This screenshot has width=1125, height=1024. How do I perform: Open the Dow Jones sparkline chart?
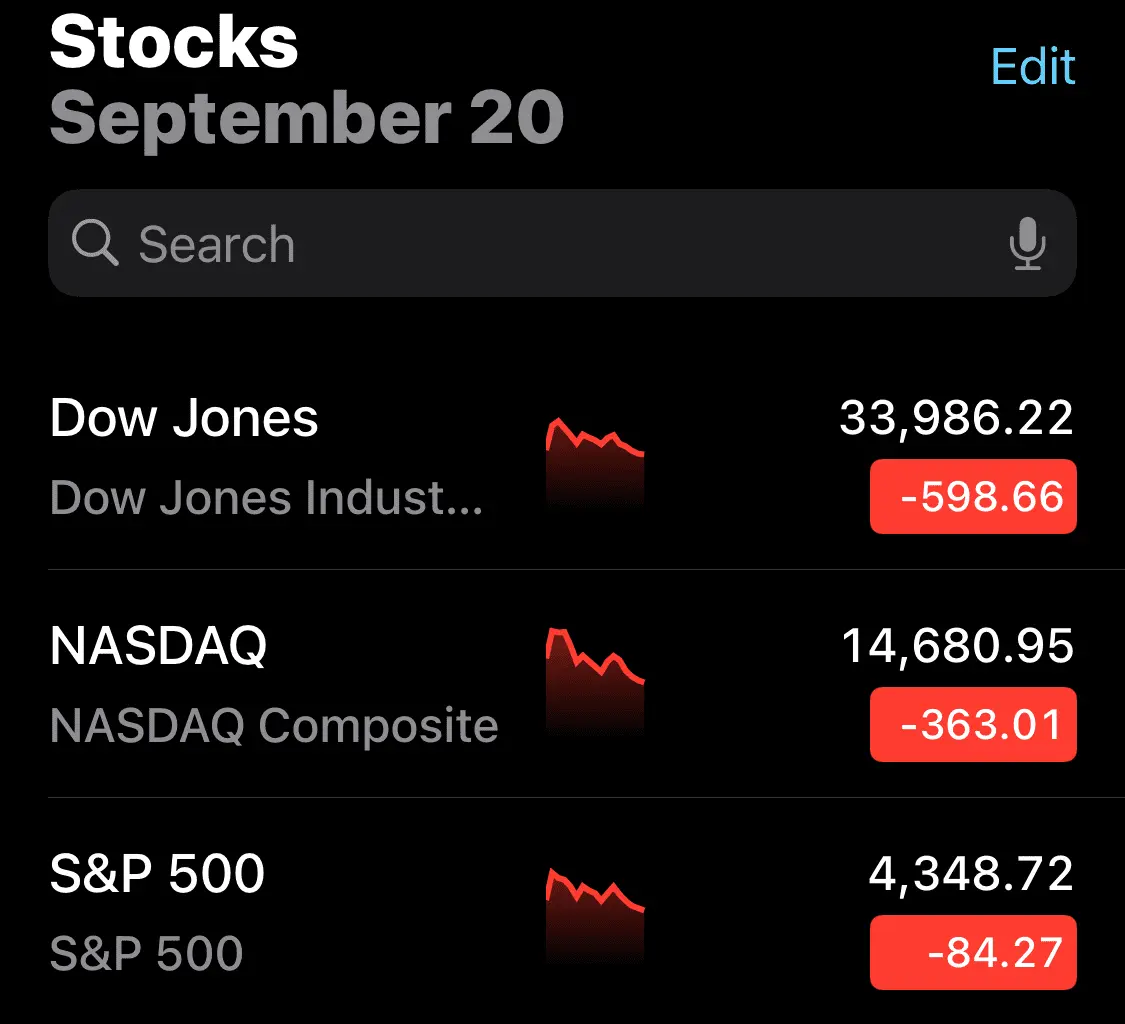[595, 462]
